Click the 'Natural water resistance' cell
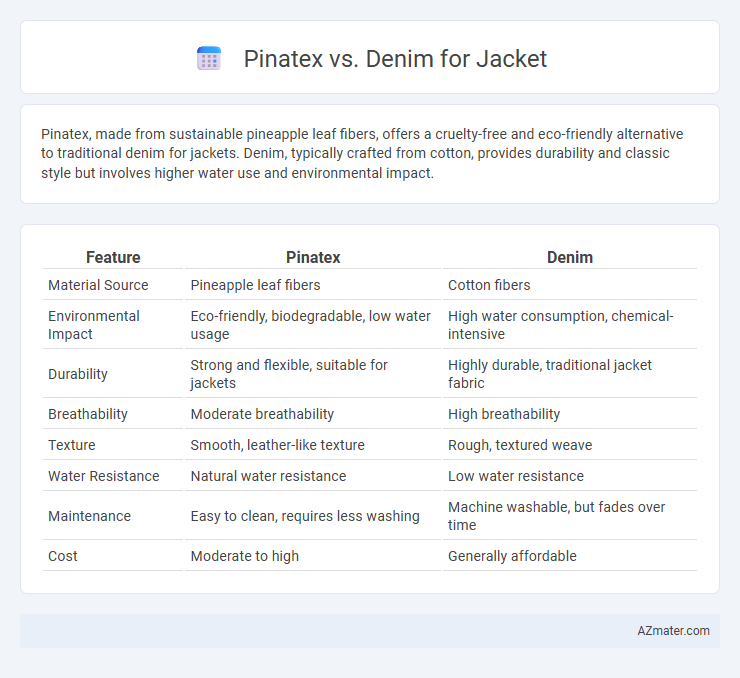 point(268,476)
